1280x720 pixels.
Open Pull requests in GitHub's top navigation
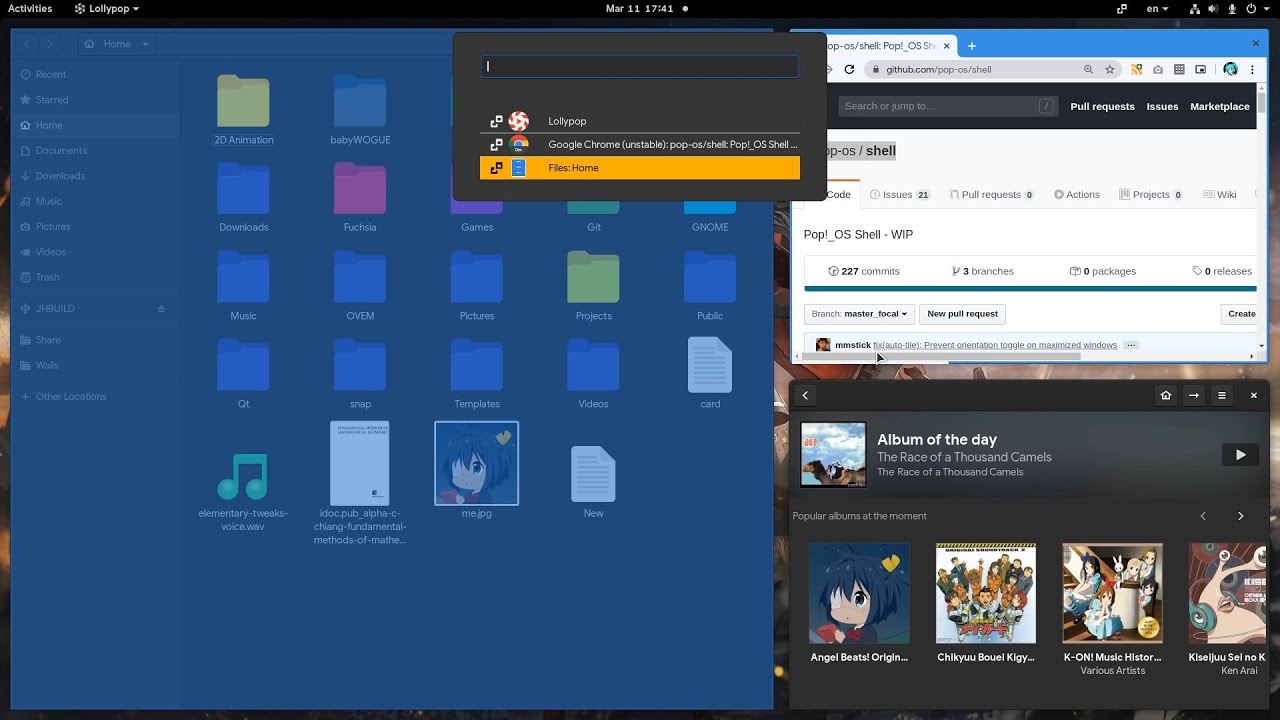(x=1102, y=106)
